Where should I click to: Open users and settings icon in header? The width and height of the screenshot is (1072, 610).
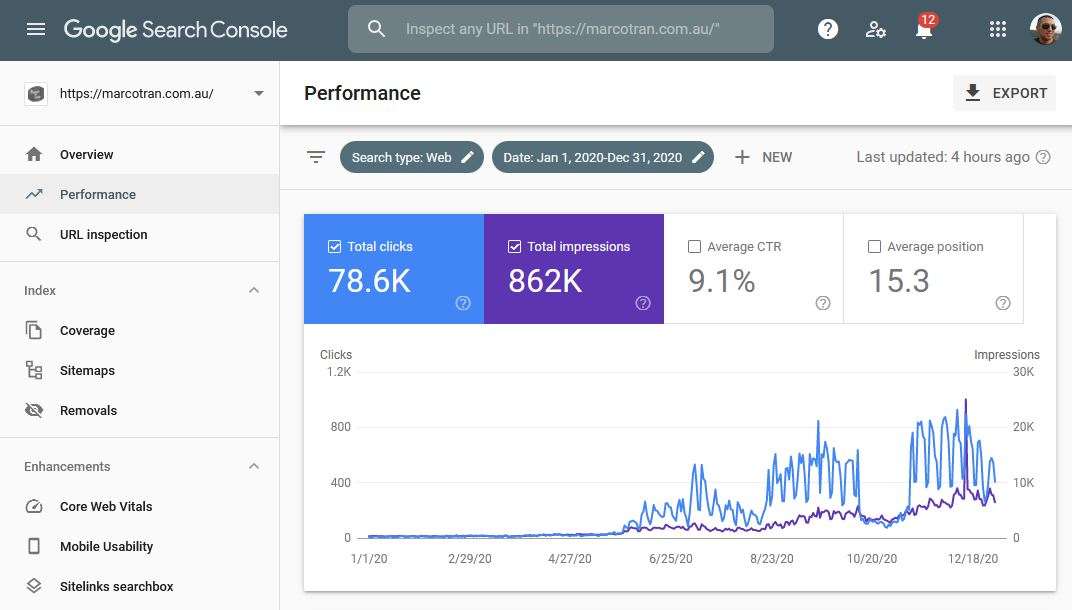[x=876, y=29]
